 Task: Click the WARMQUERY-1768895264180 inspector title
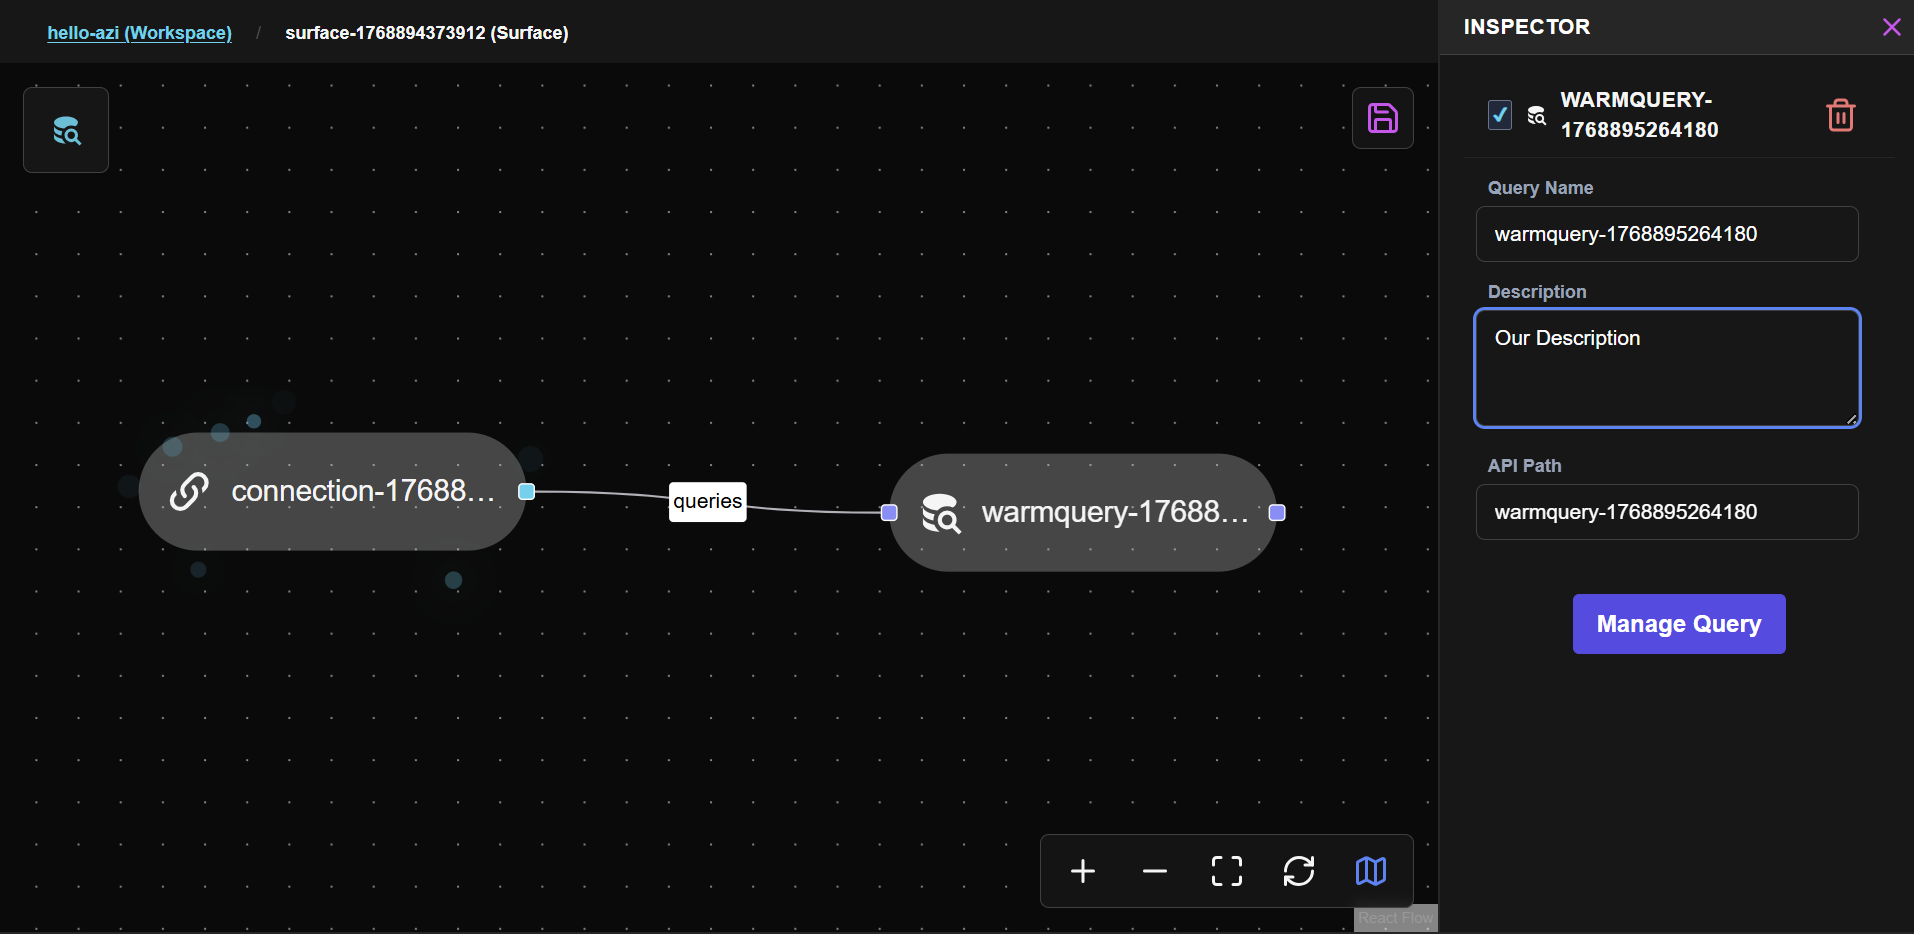[1639, 115]
